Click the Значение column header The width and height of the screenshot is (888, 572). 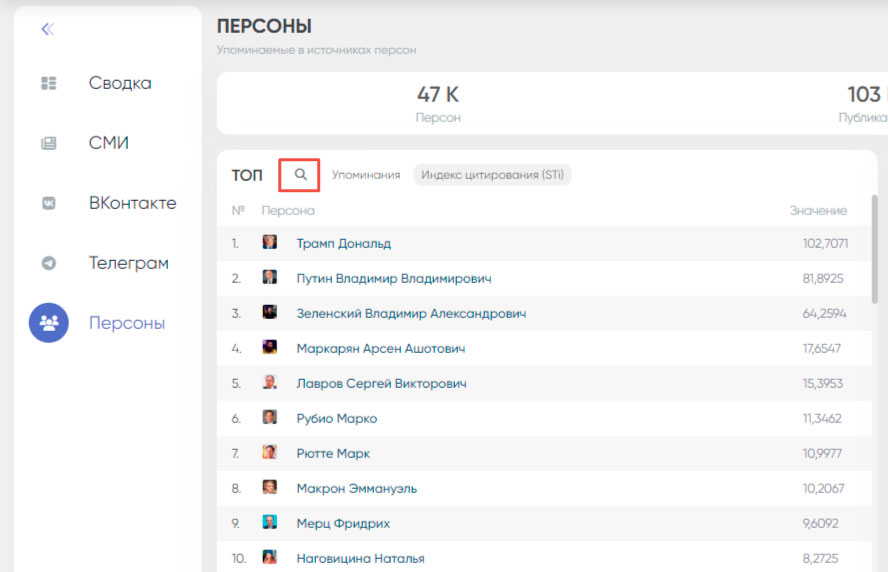pos(817,211)
